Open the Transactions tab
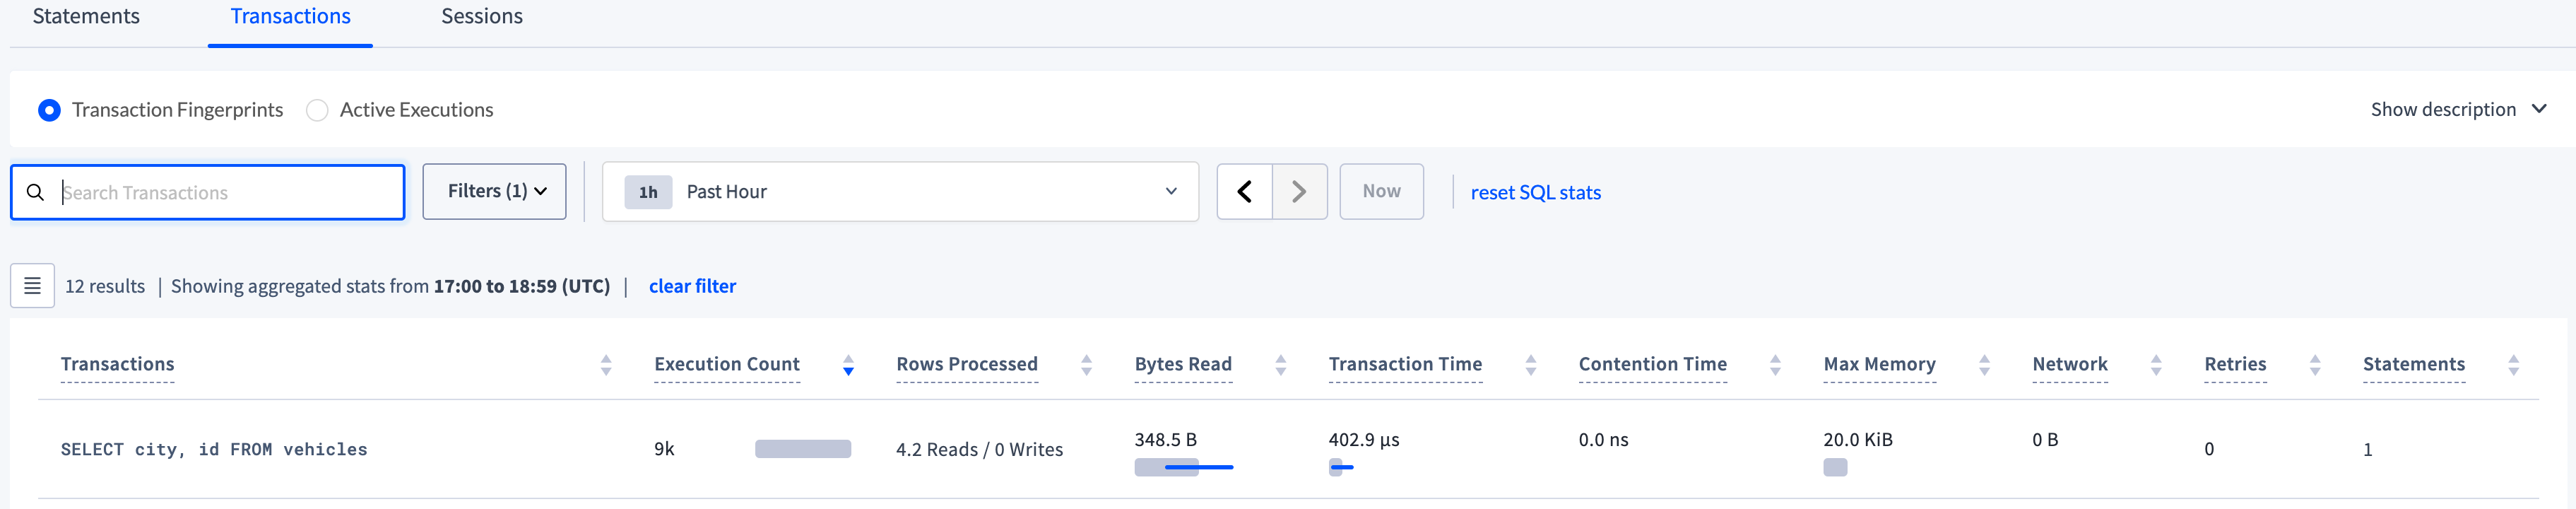Viewport: 2576px width, 509px height. [290, 17]
